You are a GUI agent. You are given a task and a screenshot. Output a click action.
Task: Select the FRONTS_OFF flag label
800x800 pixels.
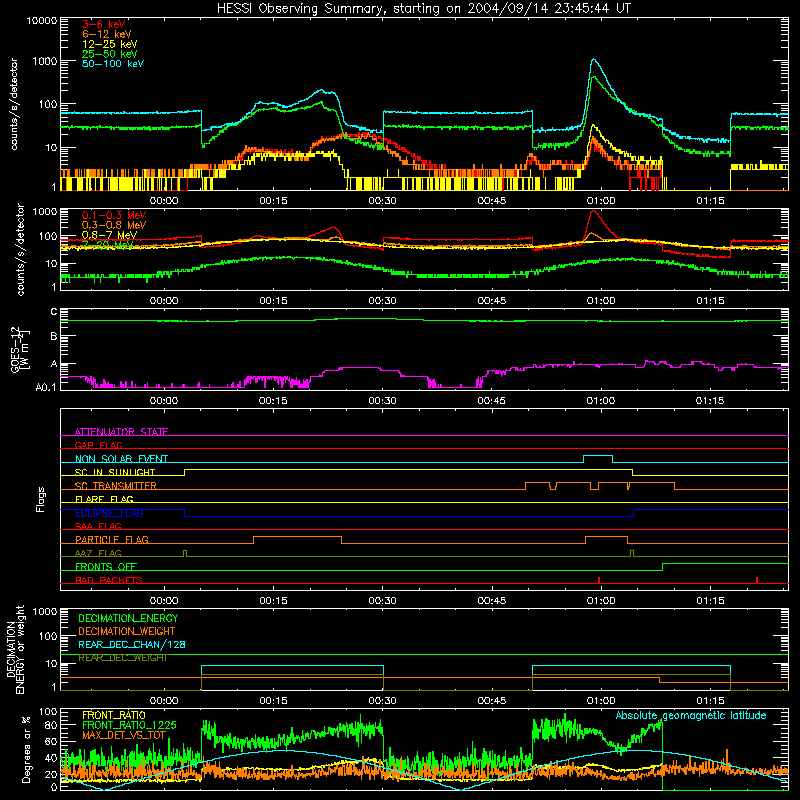tap(106, 566)
